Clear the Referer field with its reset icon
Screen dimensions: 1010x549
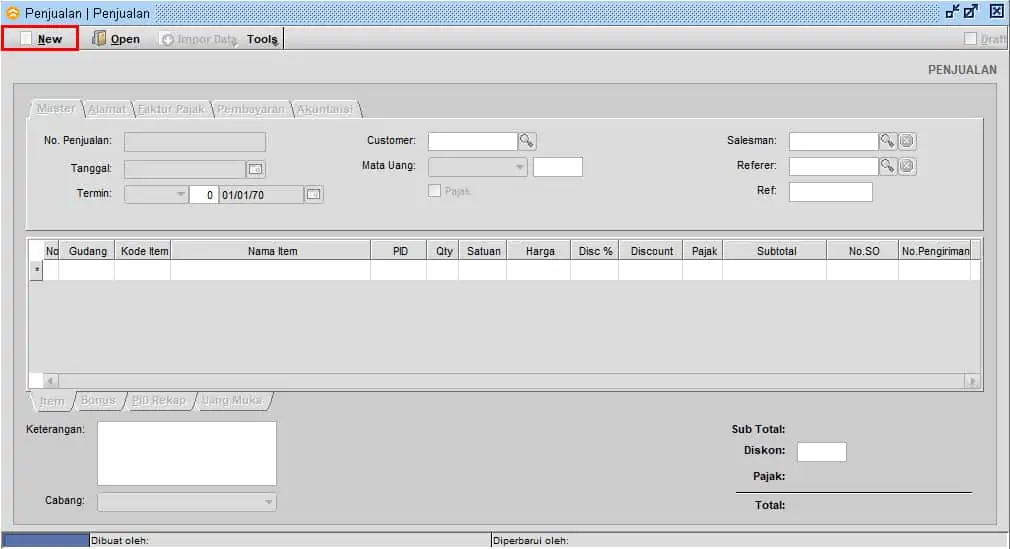907,166
